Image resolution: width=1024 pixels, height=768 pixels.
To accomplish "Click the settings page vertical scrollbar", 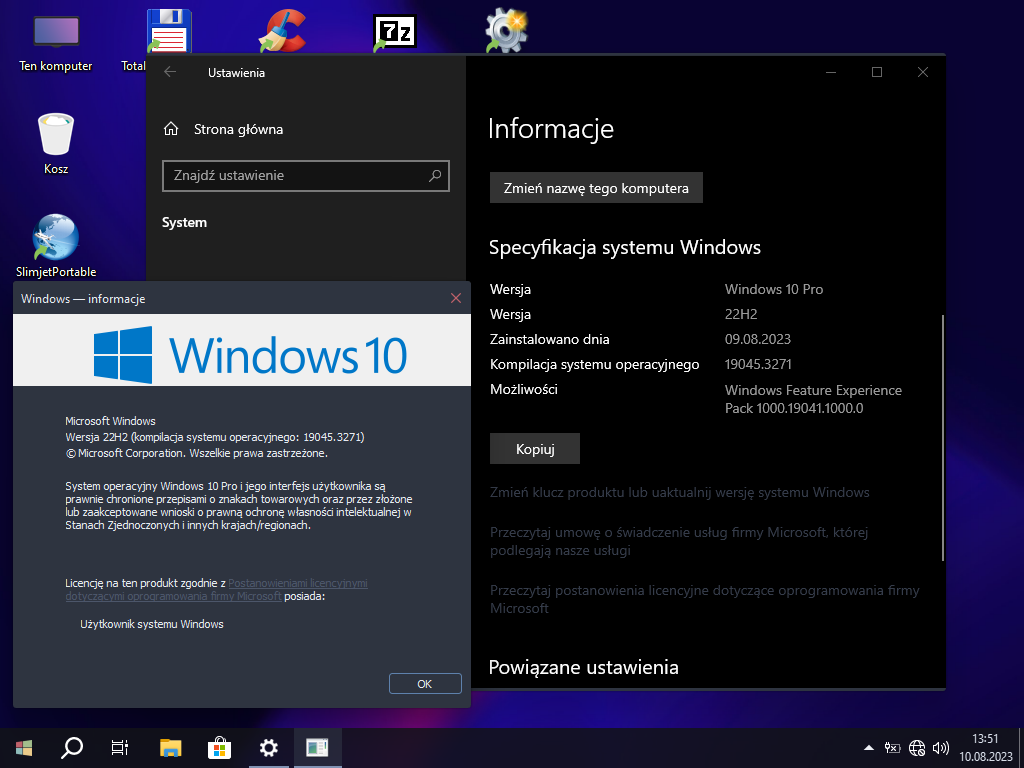I will [x=942, y=438].
